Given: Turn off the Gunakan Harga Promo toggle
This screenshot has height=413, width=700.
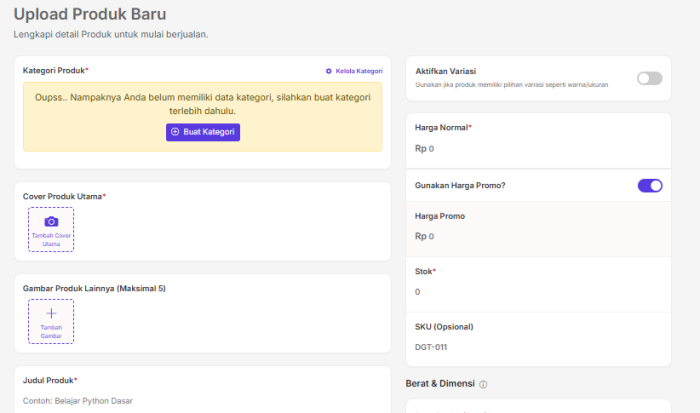Looking at the screenshot, I should pos(650,186).
